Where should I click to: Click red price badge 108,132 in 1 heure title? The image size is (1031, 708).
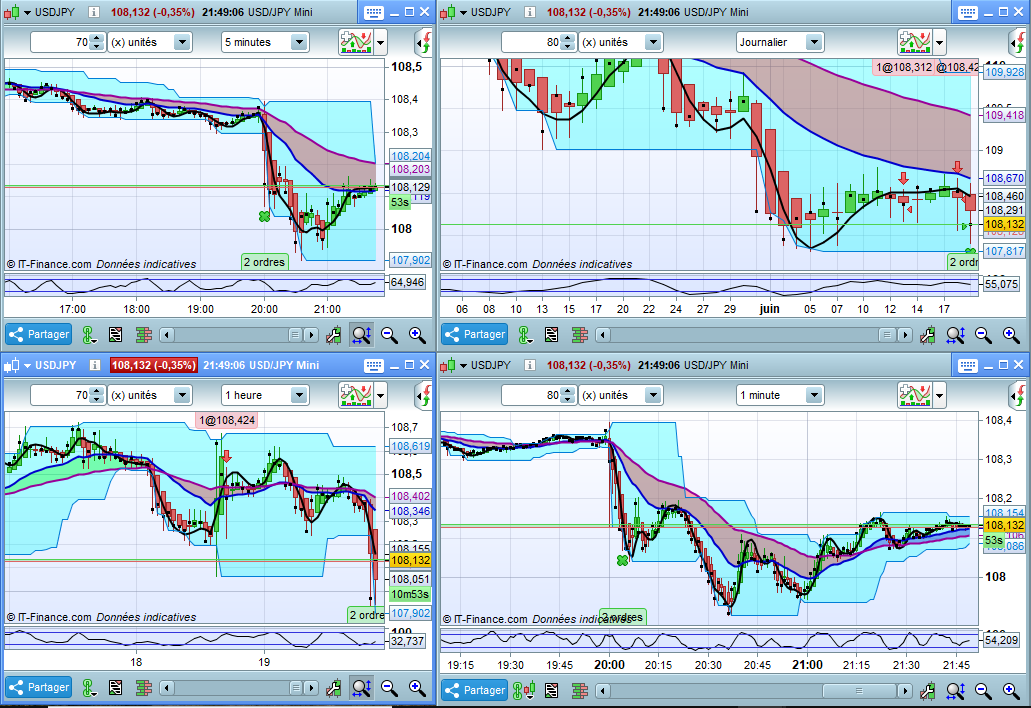coord(153,366)
